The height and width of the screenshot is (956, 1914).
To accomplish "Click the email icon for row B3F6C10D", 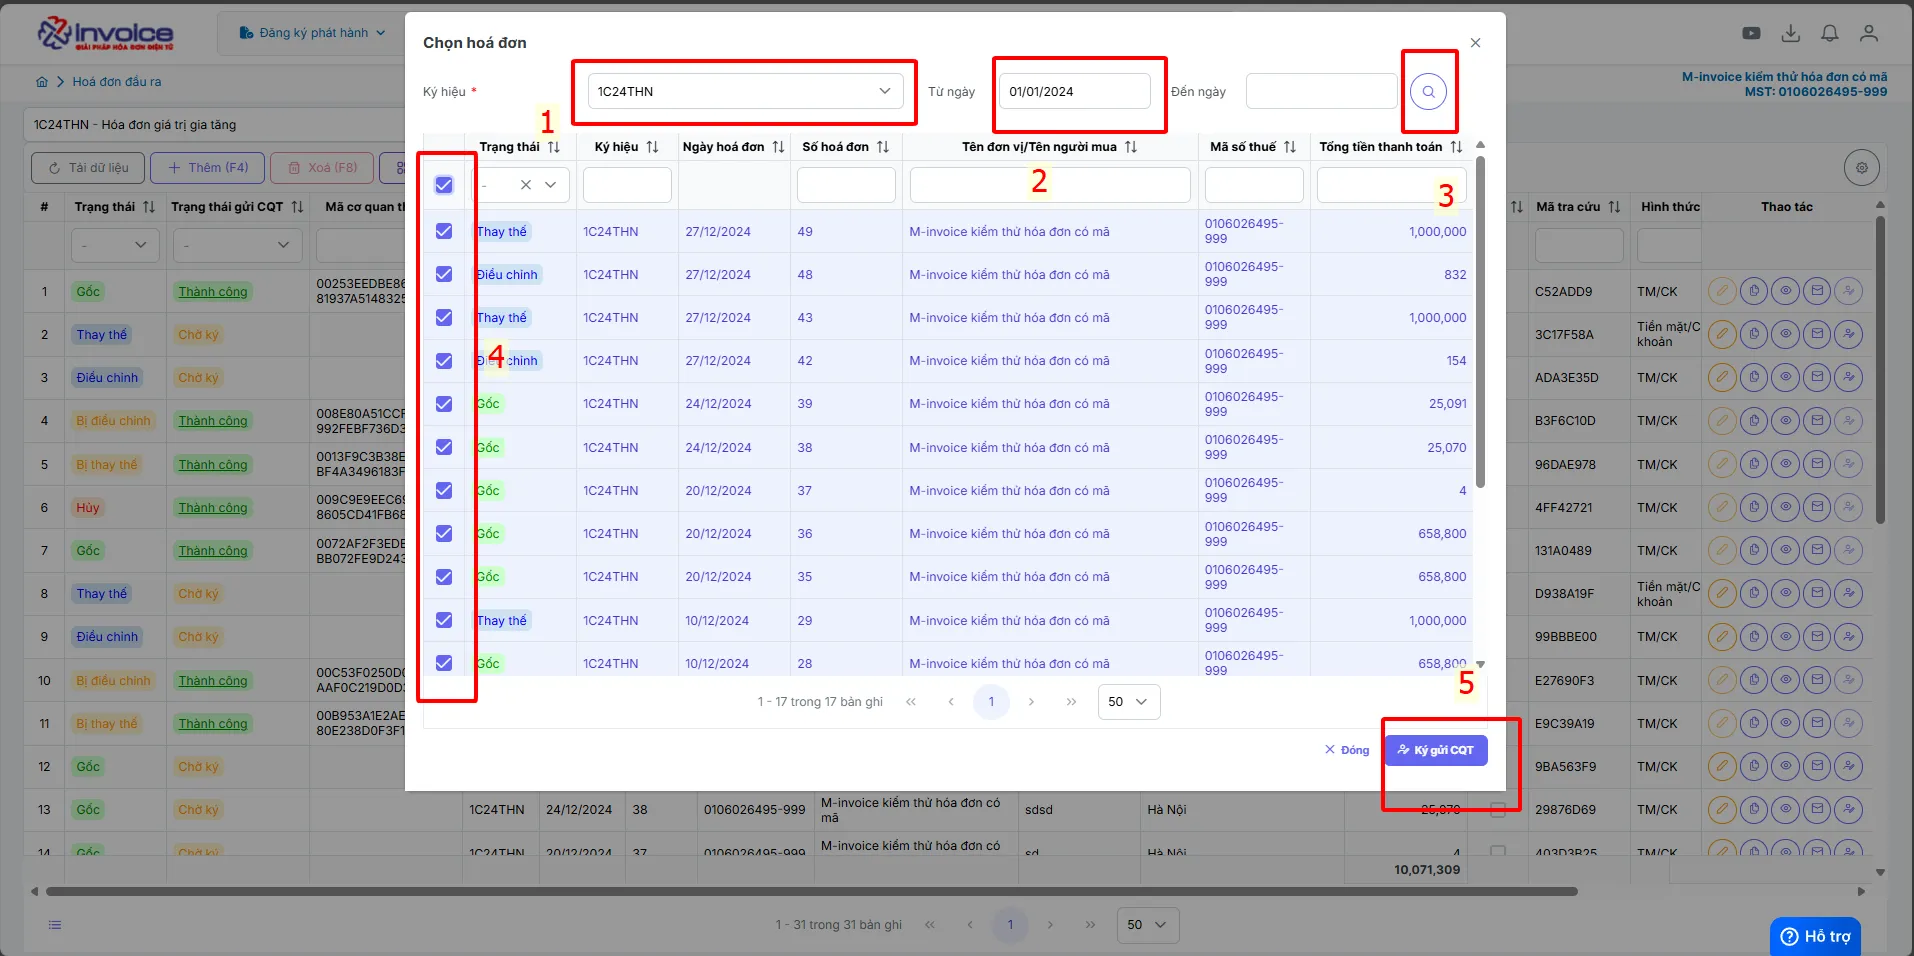I will (x=1818, y=421).
